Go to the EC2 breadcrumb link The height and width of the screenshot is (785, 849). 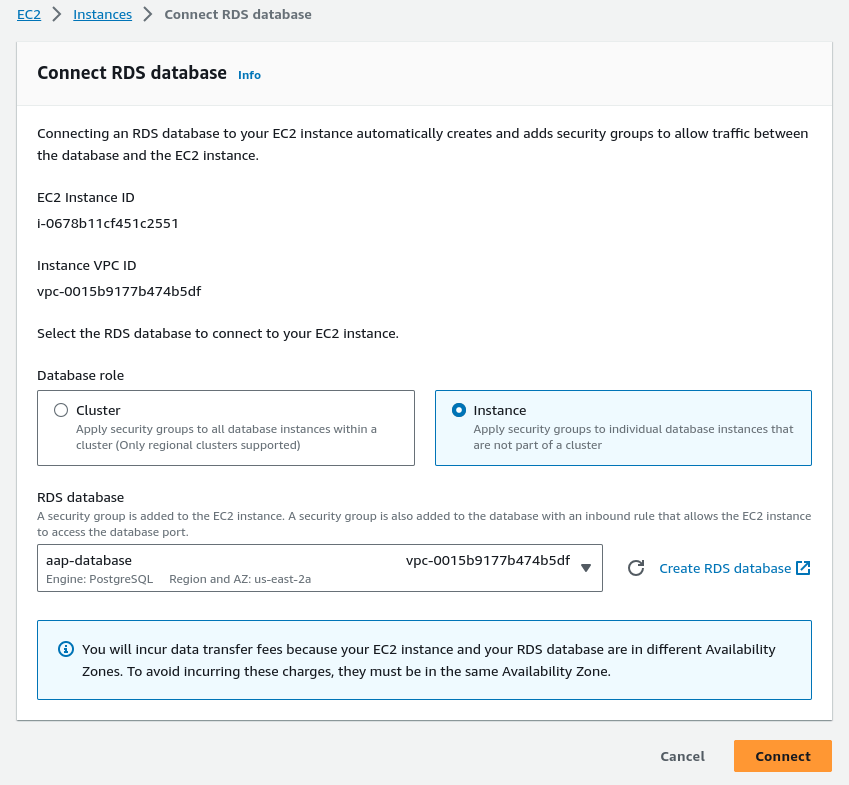coord(29,15)
